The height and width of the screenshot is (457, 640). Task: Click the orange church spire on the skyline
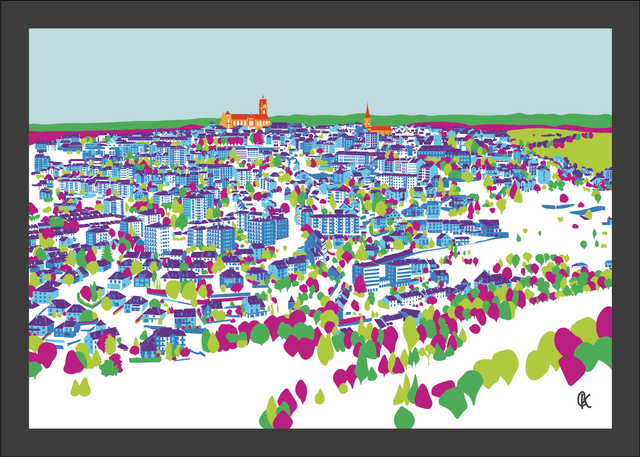coord(368,118)
